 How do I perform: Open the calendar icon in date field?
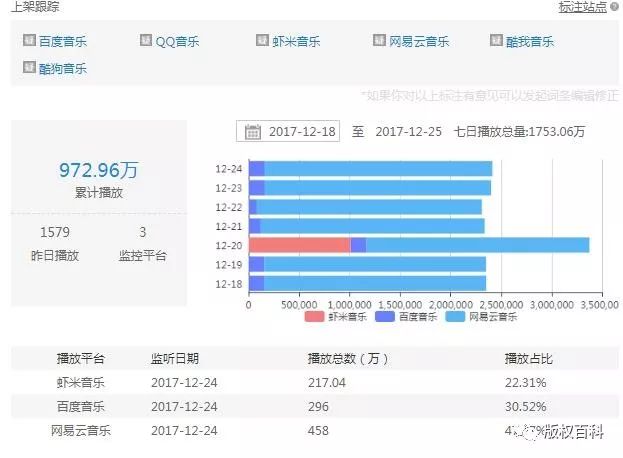253,131
